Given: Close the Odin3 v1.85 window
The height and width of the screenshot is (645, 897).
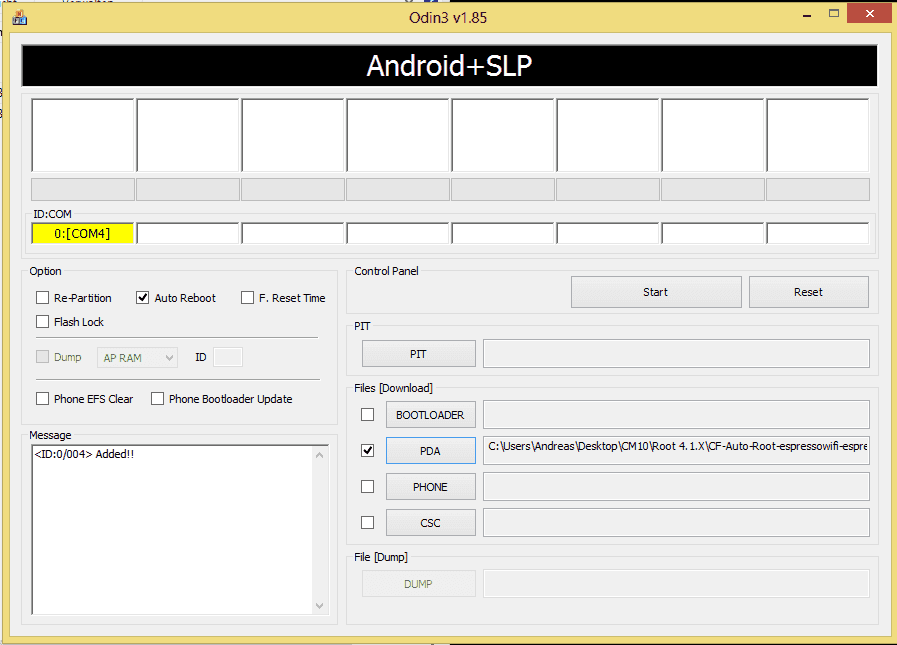Looking at the screenshot, I should tap(870, 14).
